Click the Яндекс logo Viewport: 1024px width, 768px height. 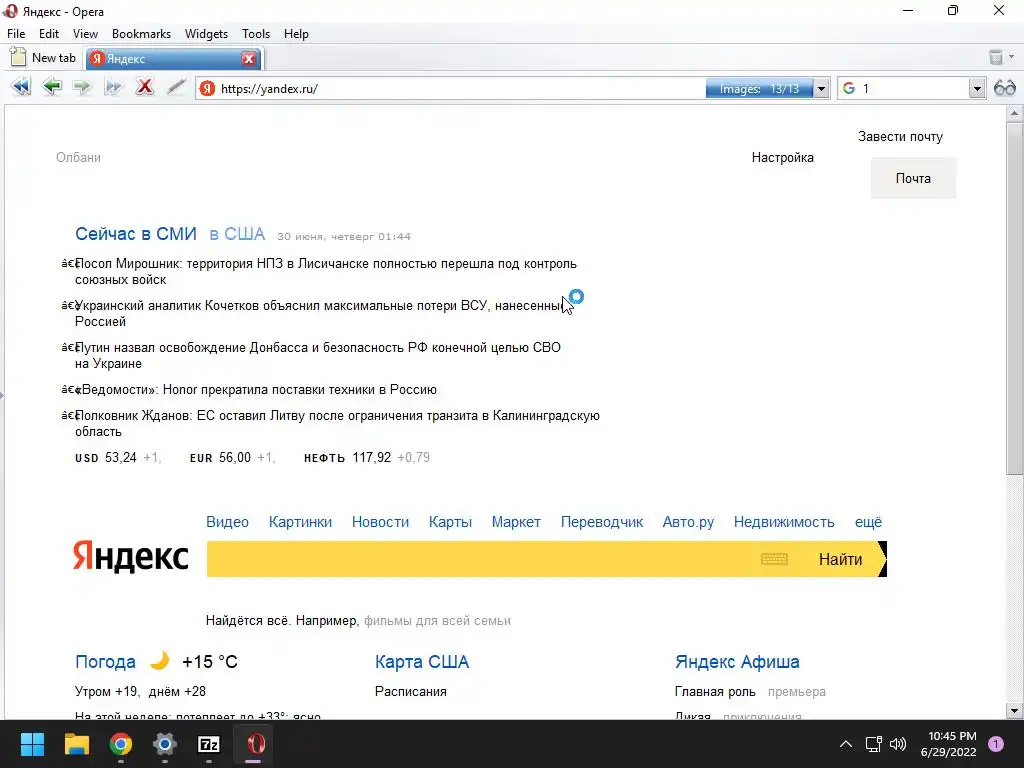[131, 557]
